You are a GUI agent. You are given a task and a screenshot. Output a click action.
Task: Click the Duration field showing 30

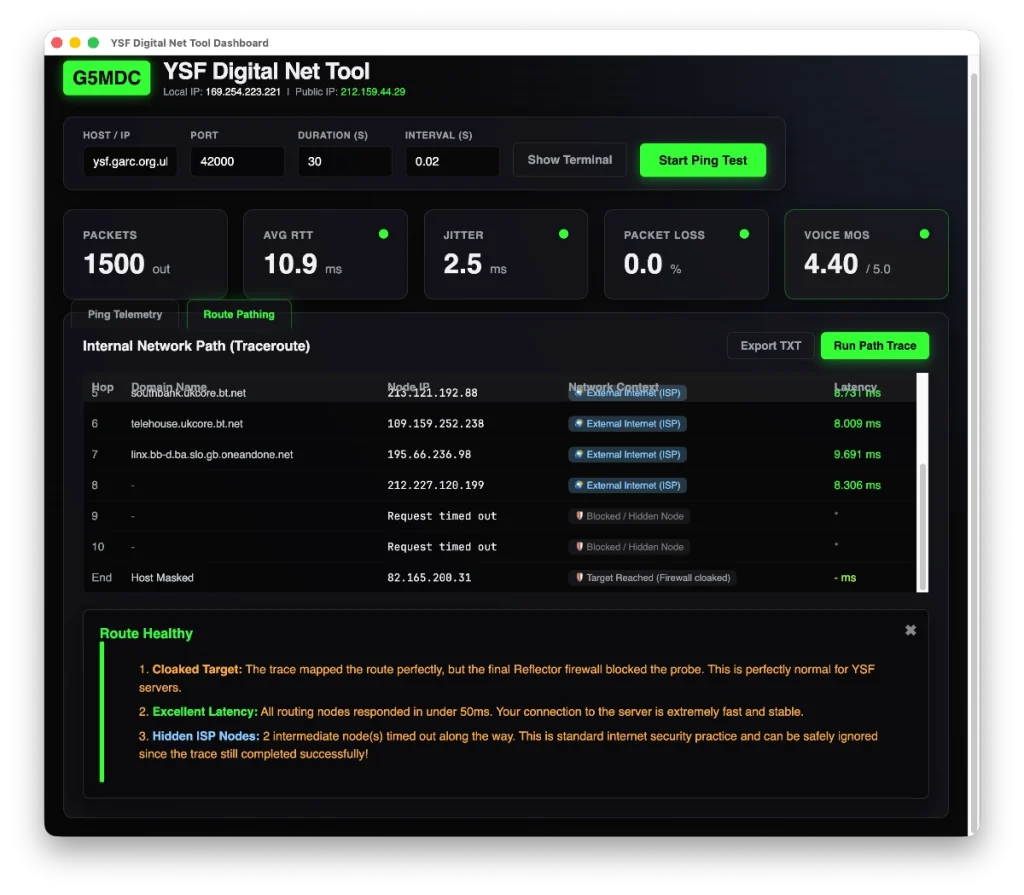point(344,161)
